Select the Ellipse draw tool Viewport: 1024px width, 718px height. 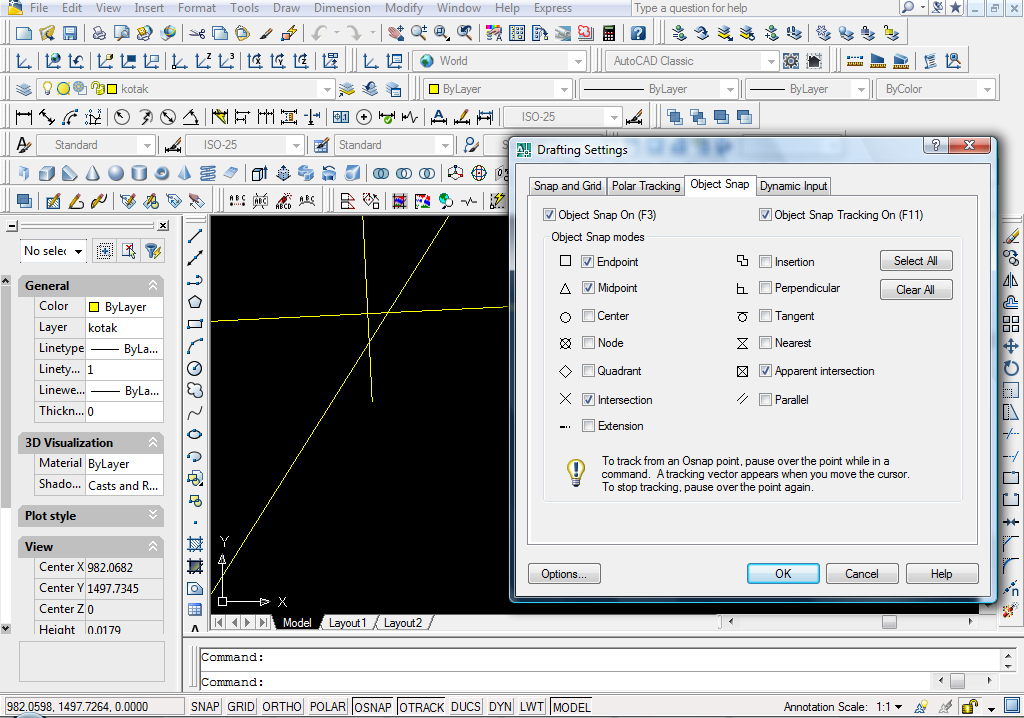pos(195,434)
